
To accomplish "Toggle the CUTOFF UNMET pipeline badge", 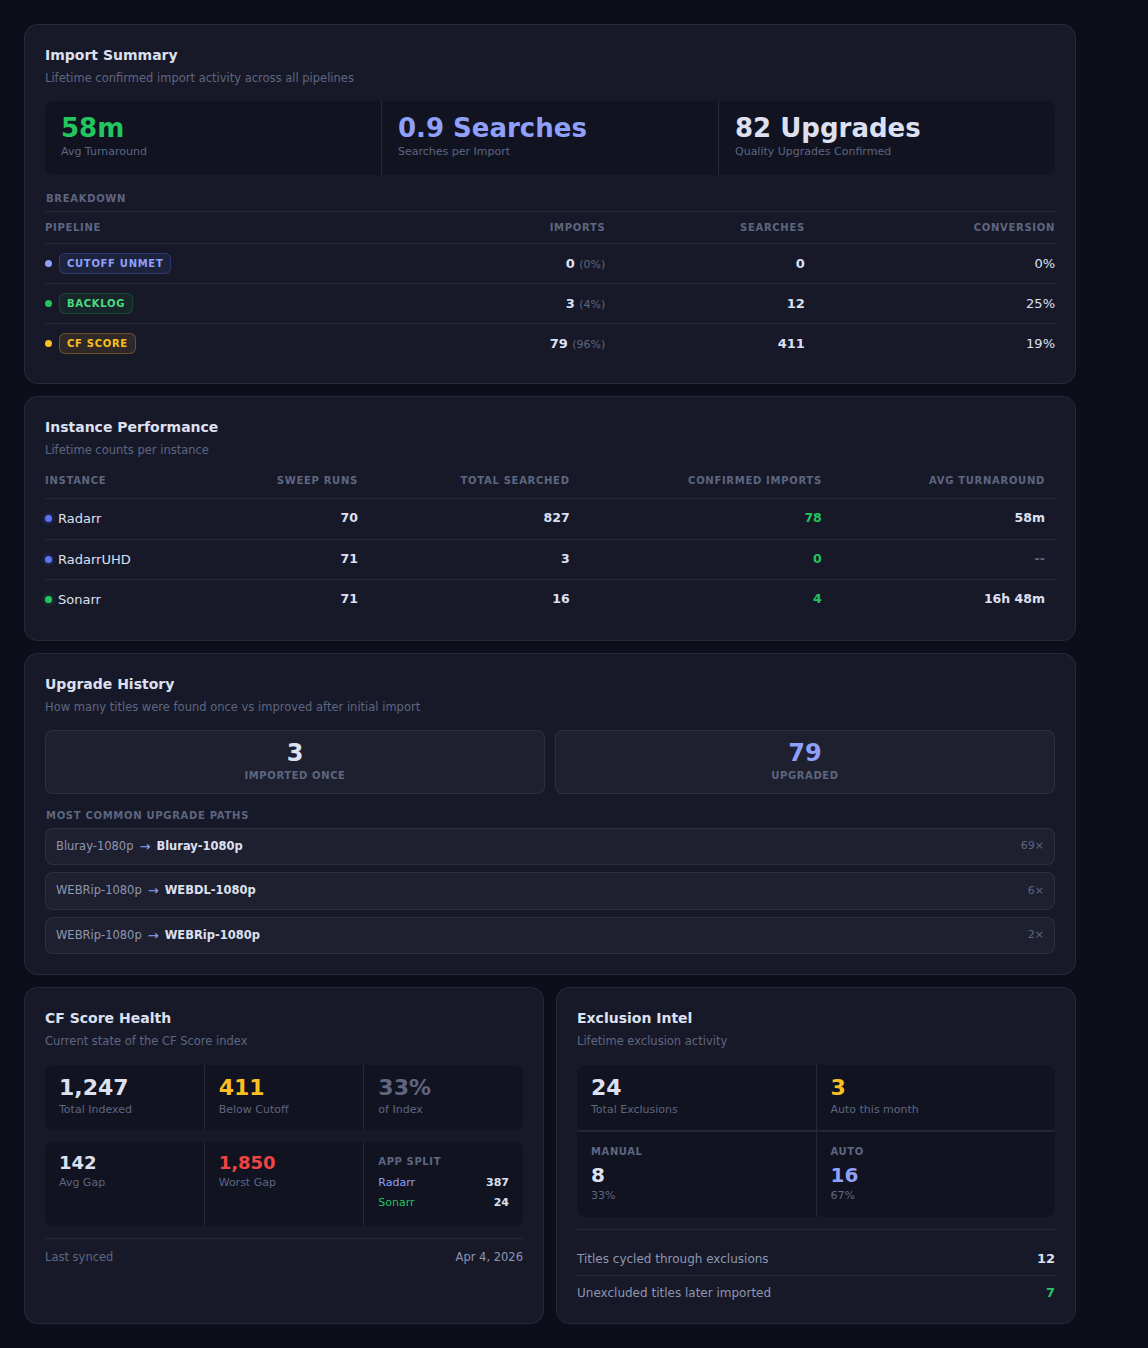I will (114, 263).
